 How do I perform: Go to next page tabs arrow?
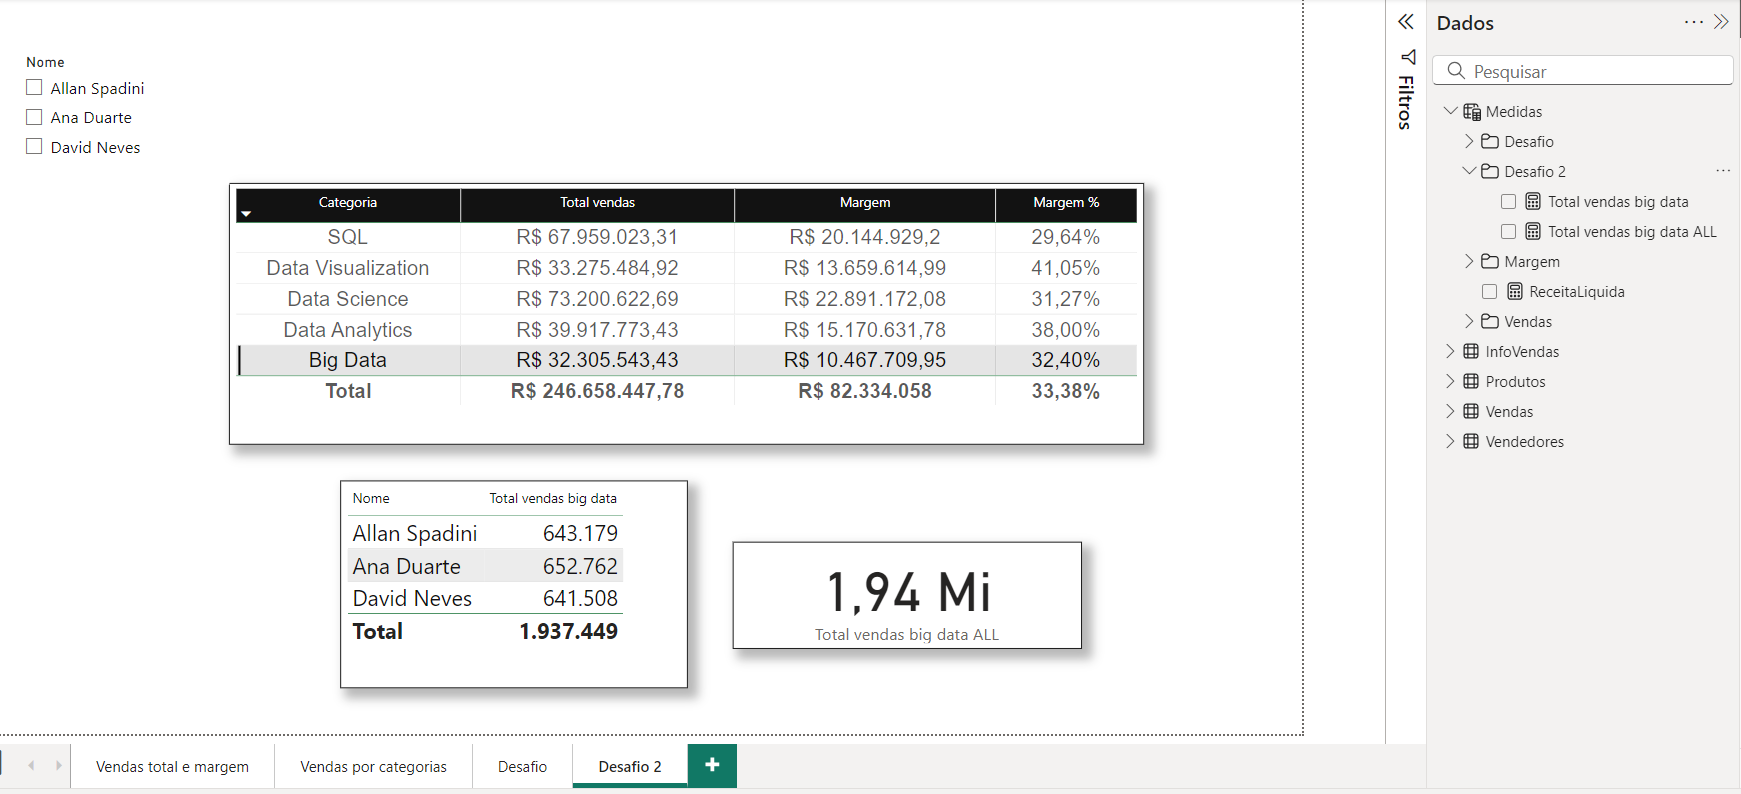59,766
